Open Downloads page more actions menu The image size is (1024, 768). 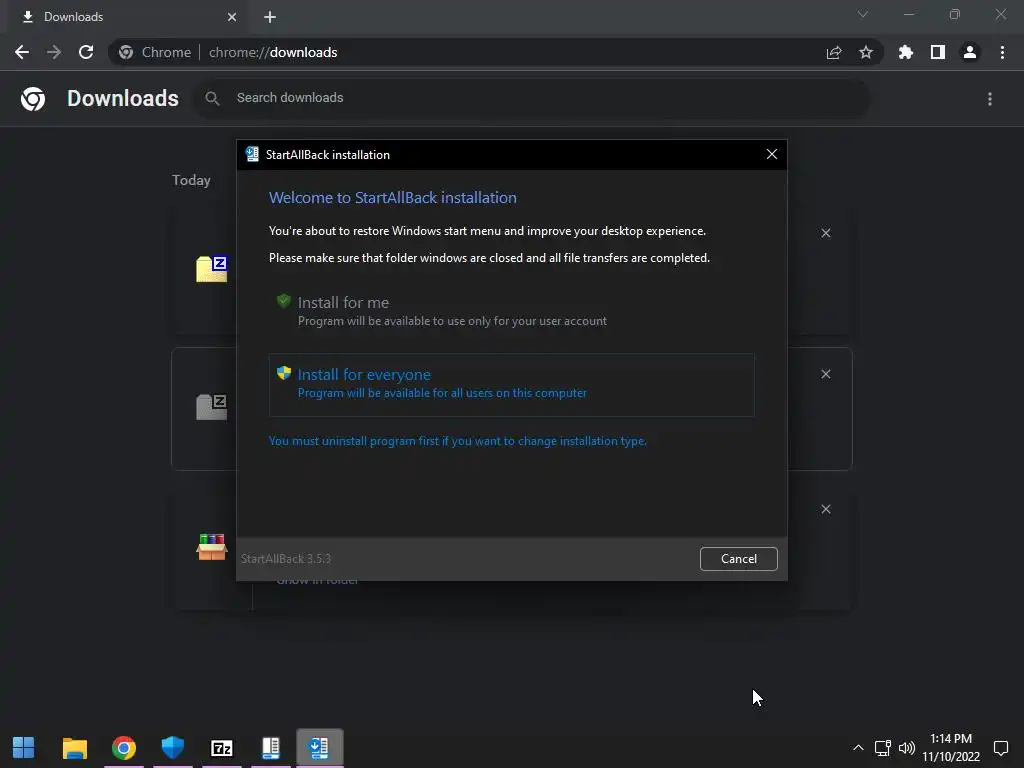click(990, 99)
